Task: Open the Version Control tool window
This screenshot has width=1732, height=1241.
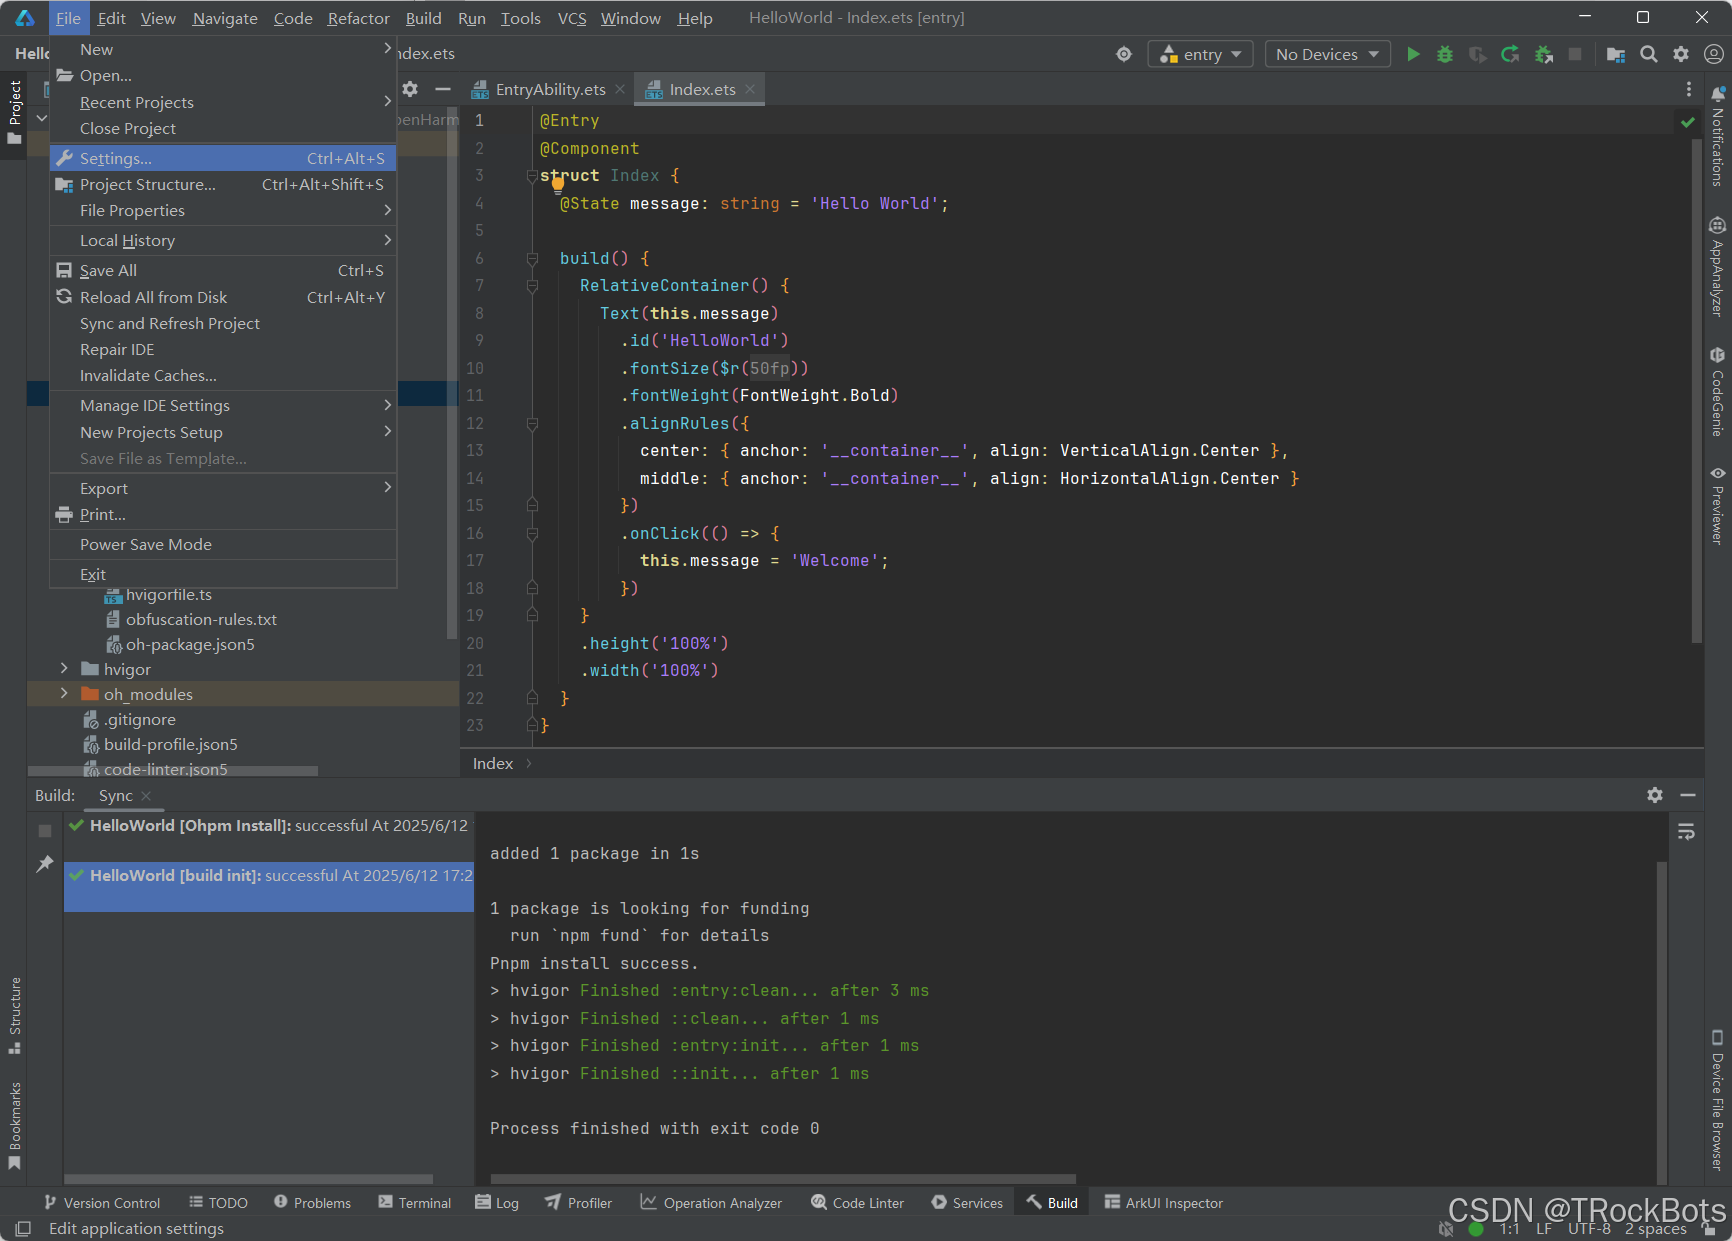Action: pyautogui.click(x=102, y=1202)
